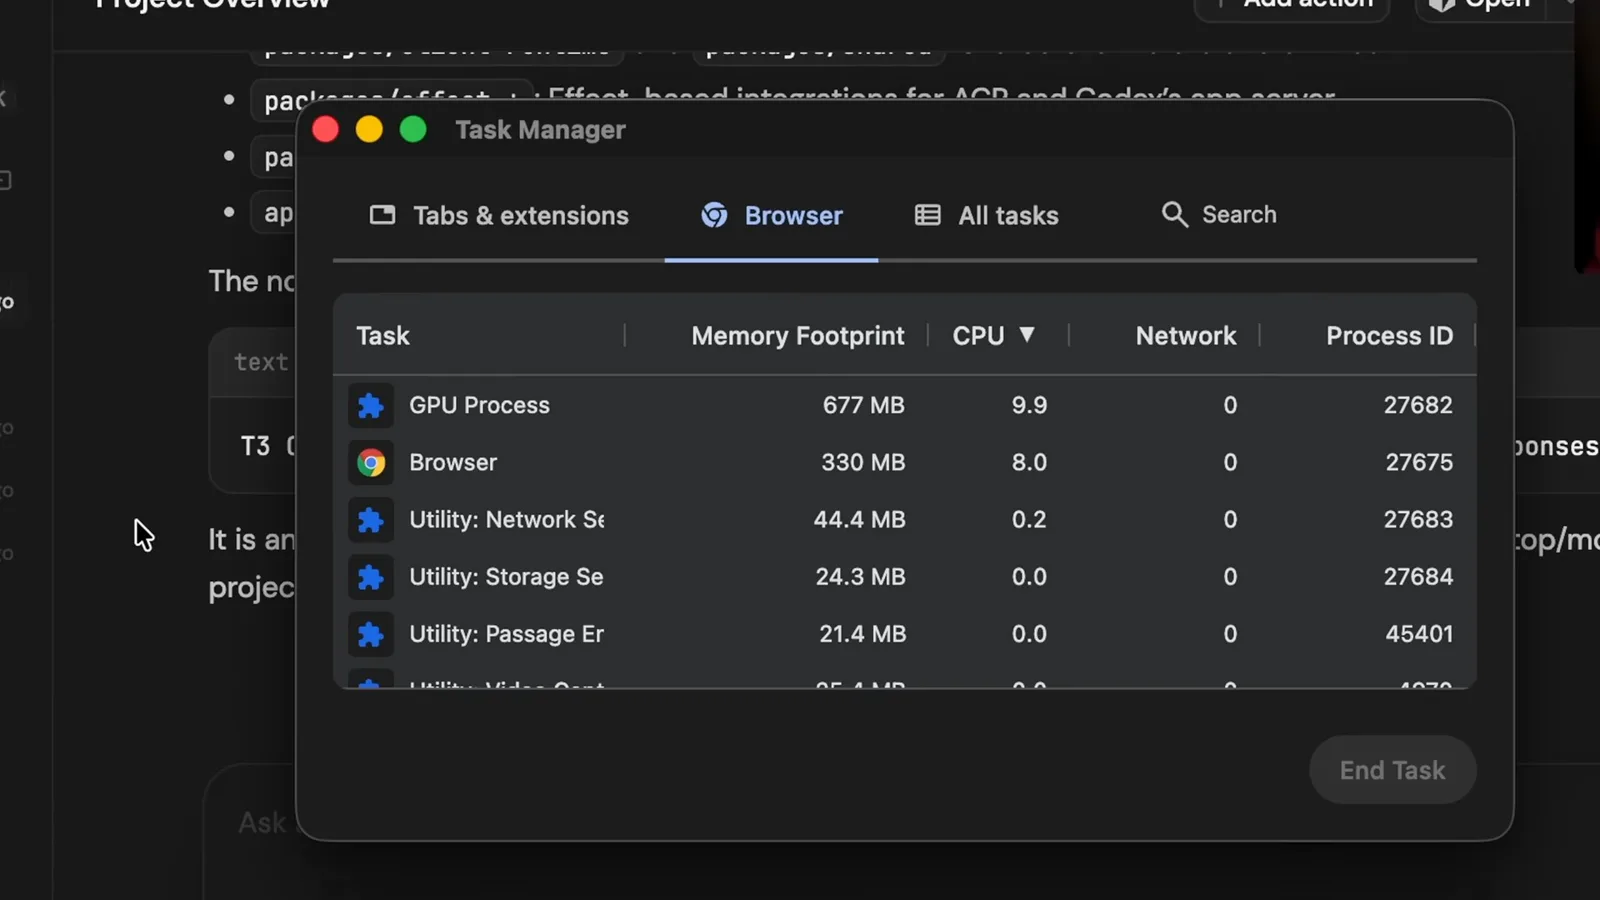This screenshot has height=900, width=1600.
Task: Click the magnifying glass Search icon
Action: point(1174,214)
